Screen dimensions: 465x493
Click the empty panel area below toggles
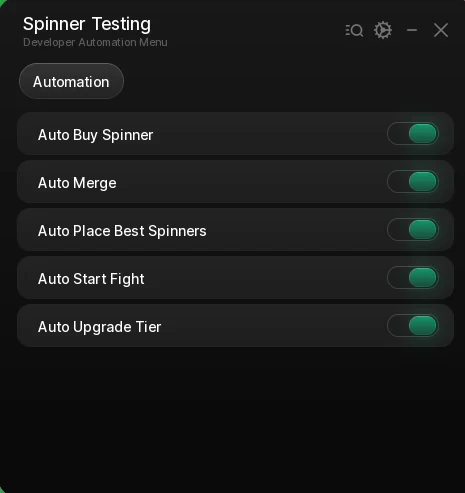coord(232,417)
